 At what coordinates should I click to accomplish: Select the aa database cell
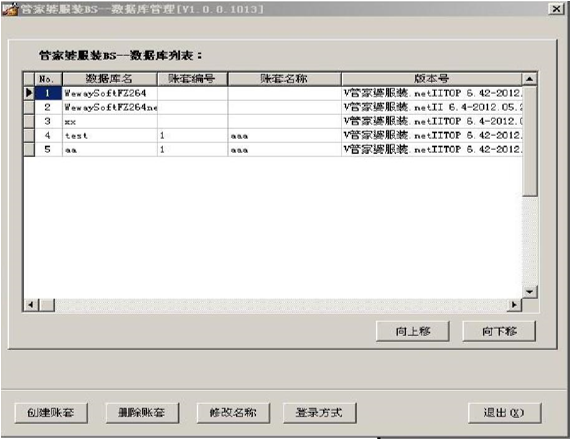click(110, 149)
